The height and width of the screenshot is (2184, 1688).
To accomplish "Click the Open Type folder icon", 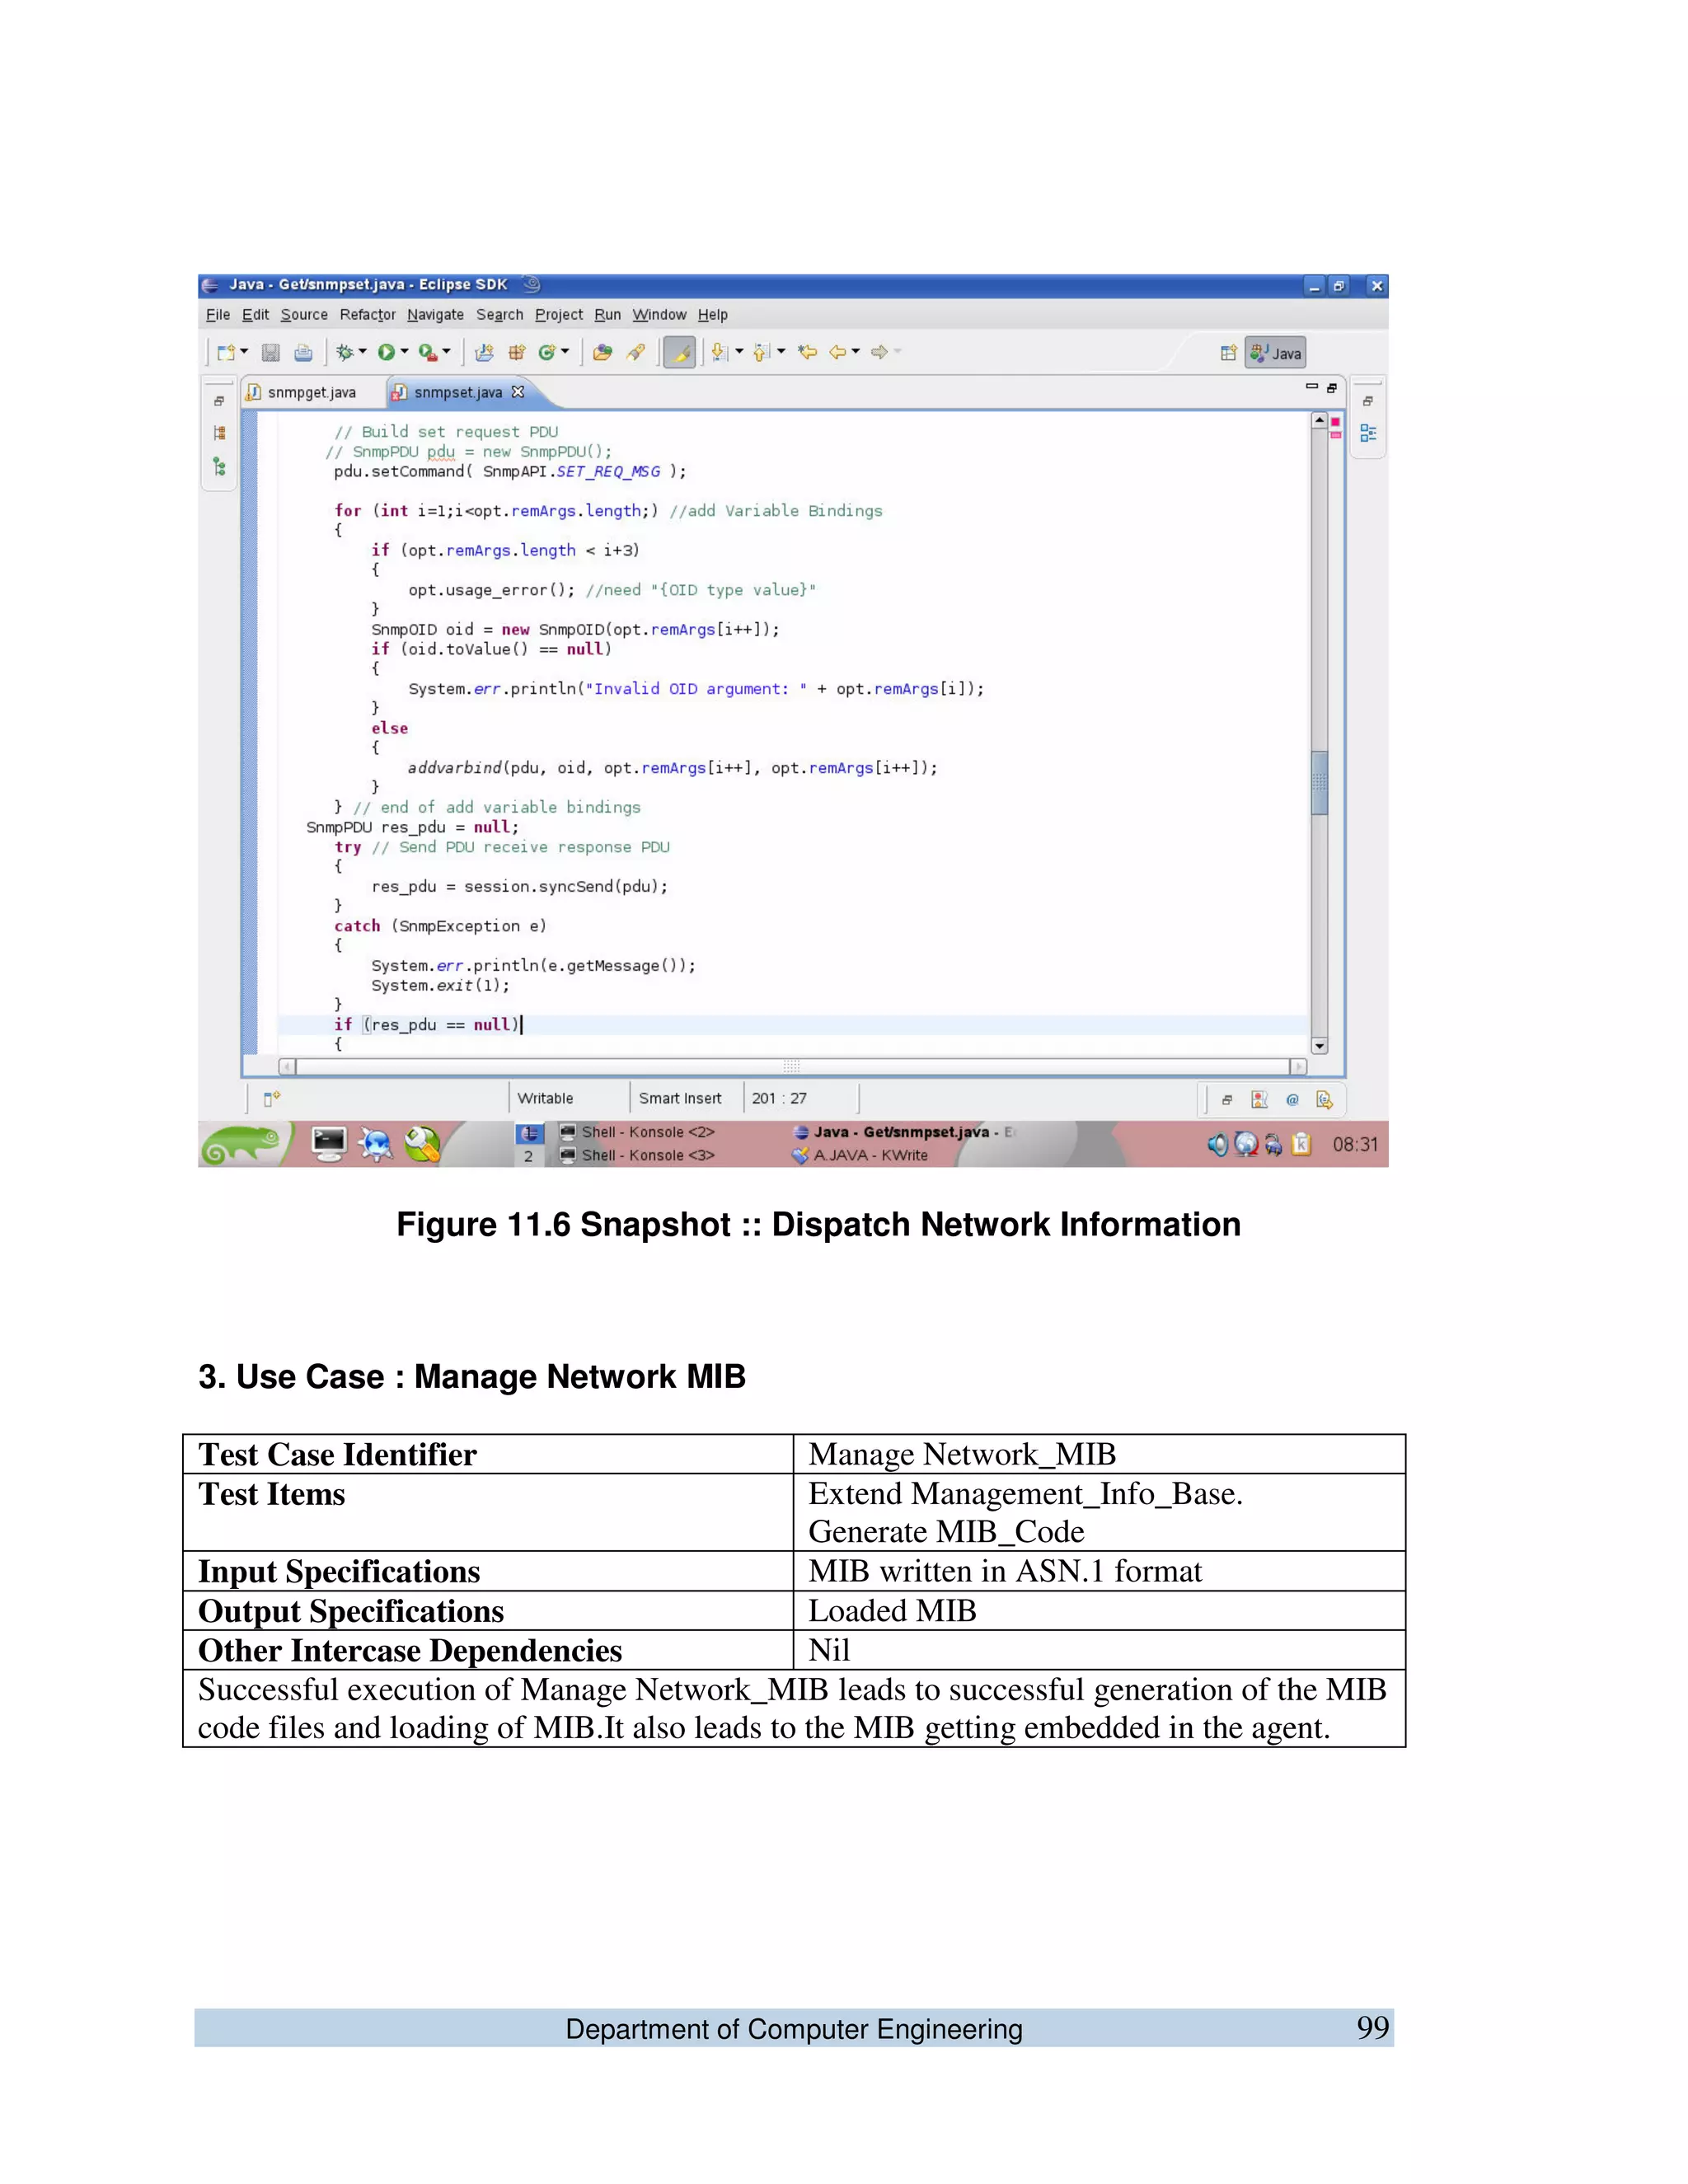I will pyautogui.click(x=602, y=352).
